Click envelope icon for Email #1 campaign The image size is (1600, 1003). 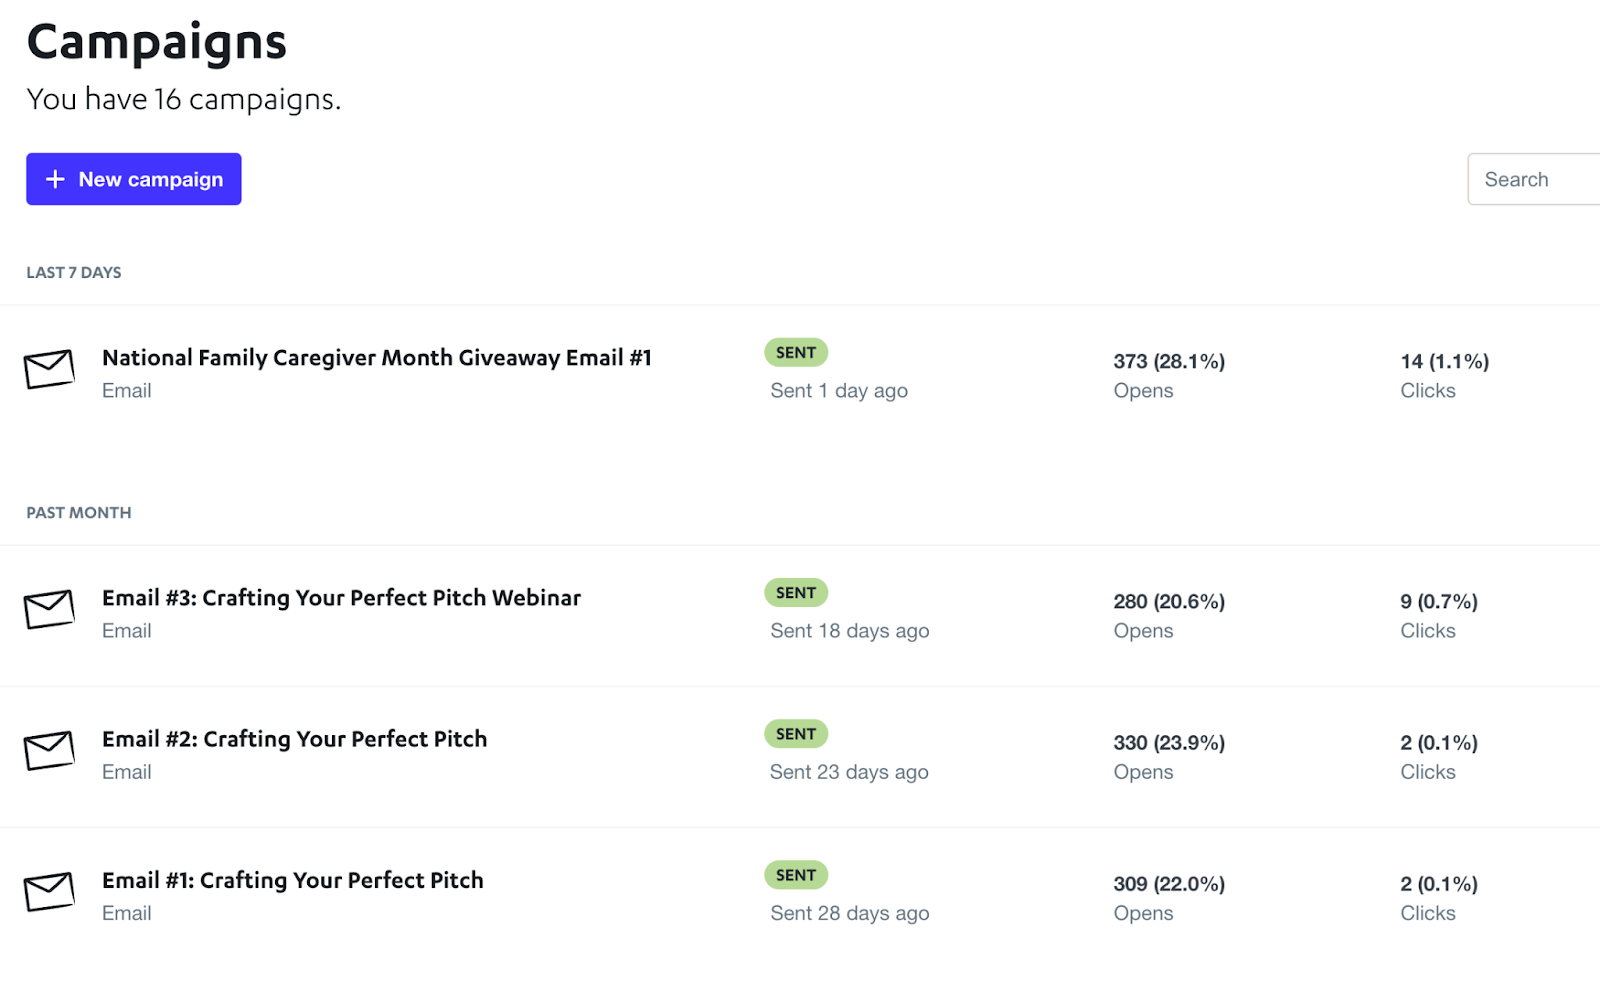49,891
